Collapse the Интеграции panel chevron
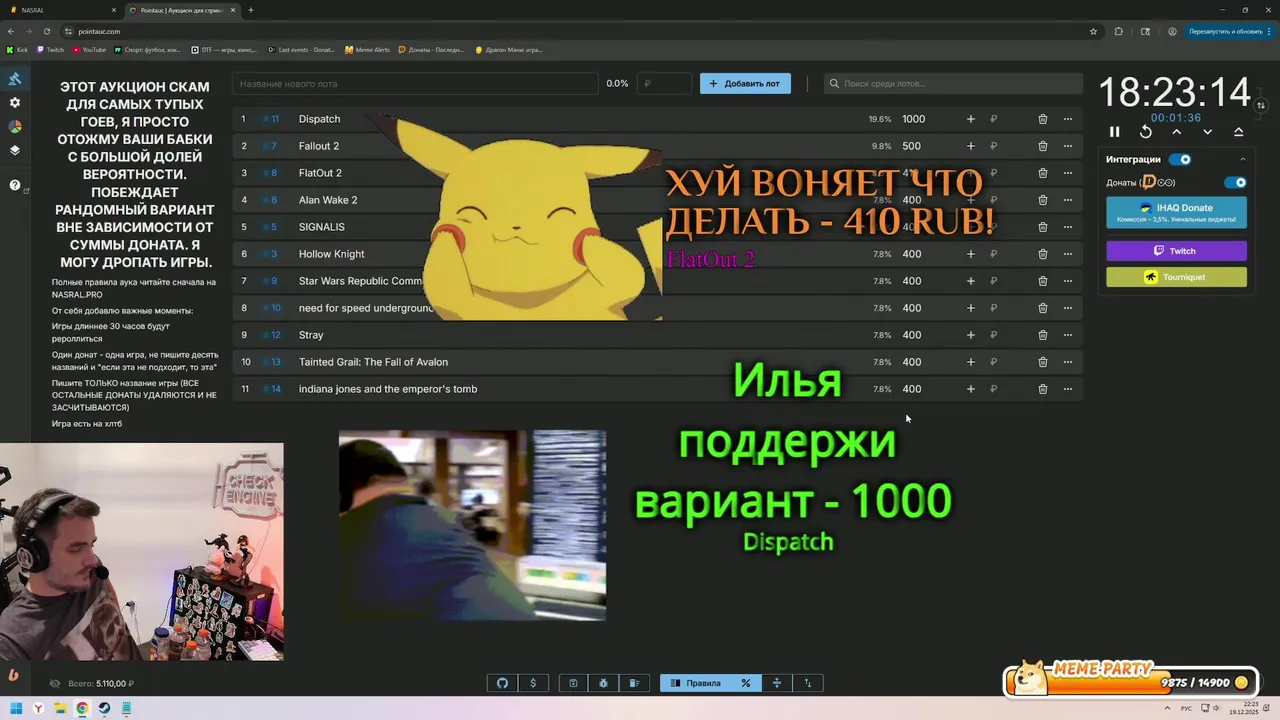 tap(1243, 159)
